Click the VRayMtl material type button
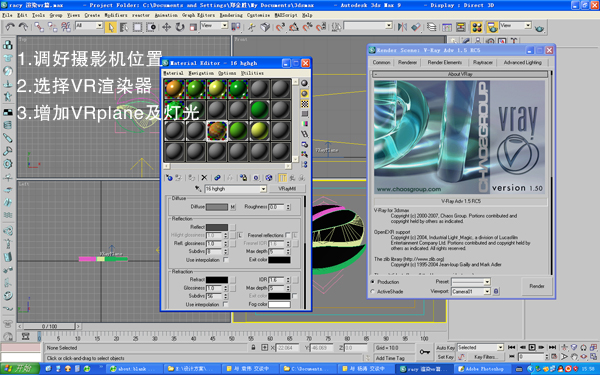600x375 pixels. (x=287, y=189)
